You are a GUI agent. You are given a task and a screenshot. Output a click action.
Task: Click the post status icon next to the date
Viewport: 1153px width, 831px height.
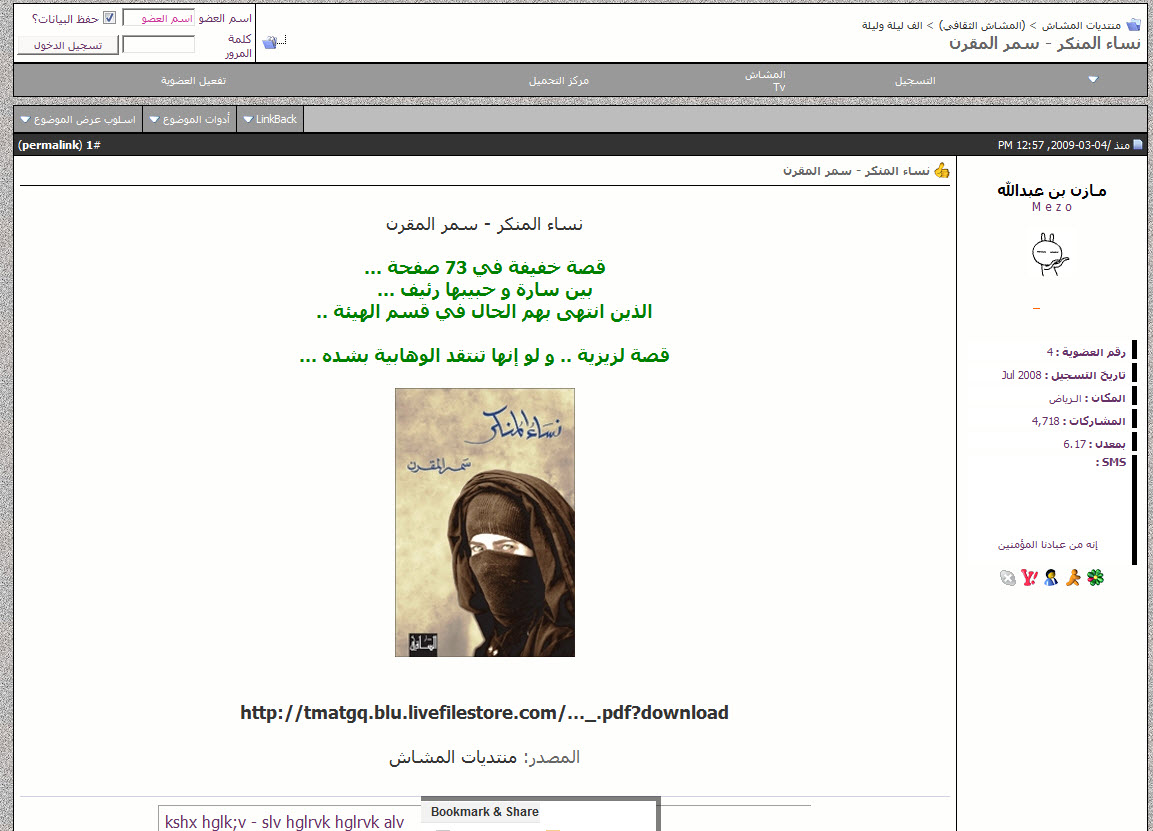(1138, 145)
